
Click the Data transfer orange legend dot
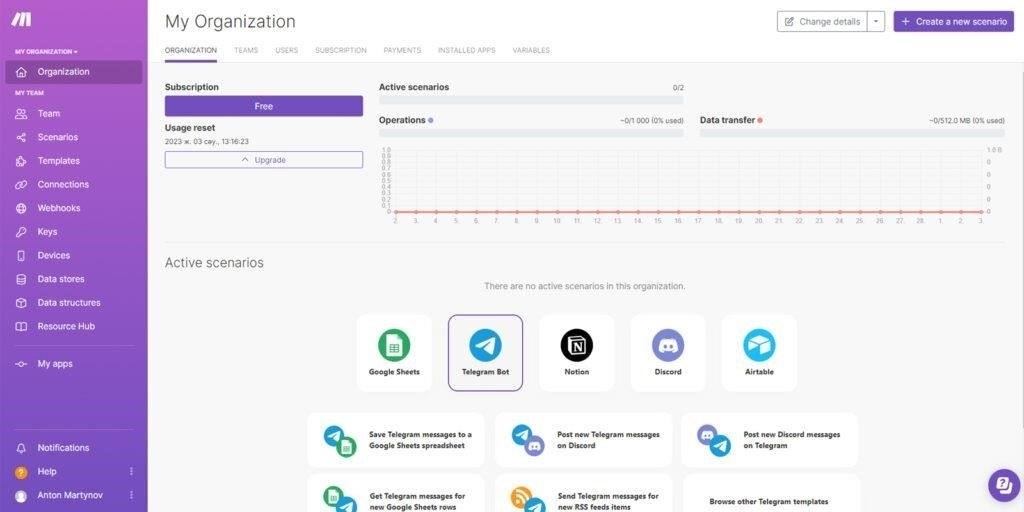(x=760, y=120)
